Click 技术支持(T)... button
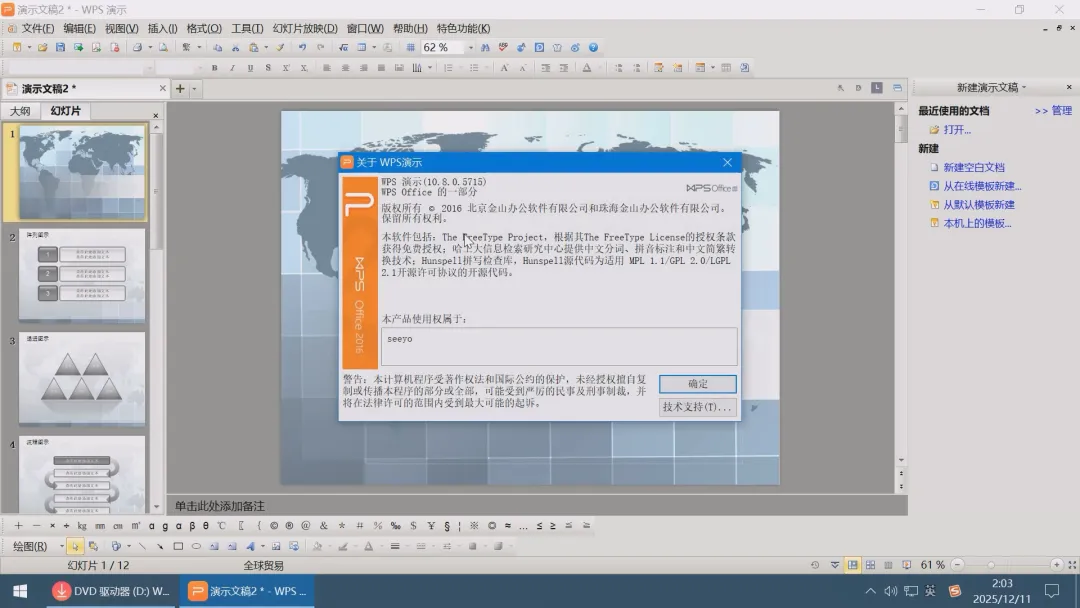 click(698, 407)
